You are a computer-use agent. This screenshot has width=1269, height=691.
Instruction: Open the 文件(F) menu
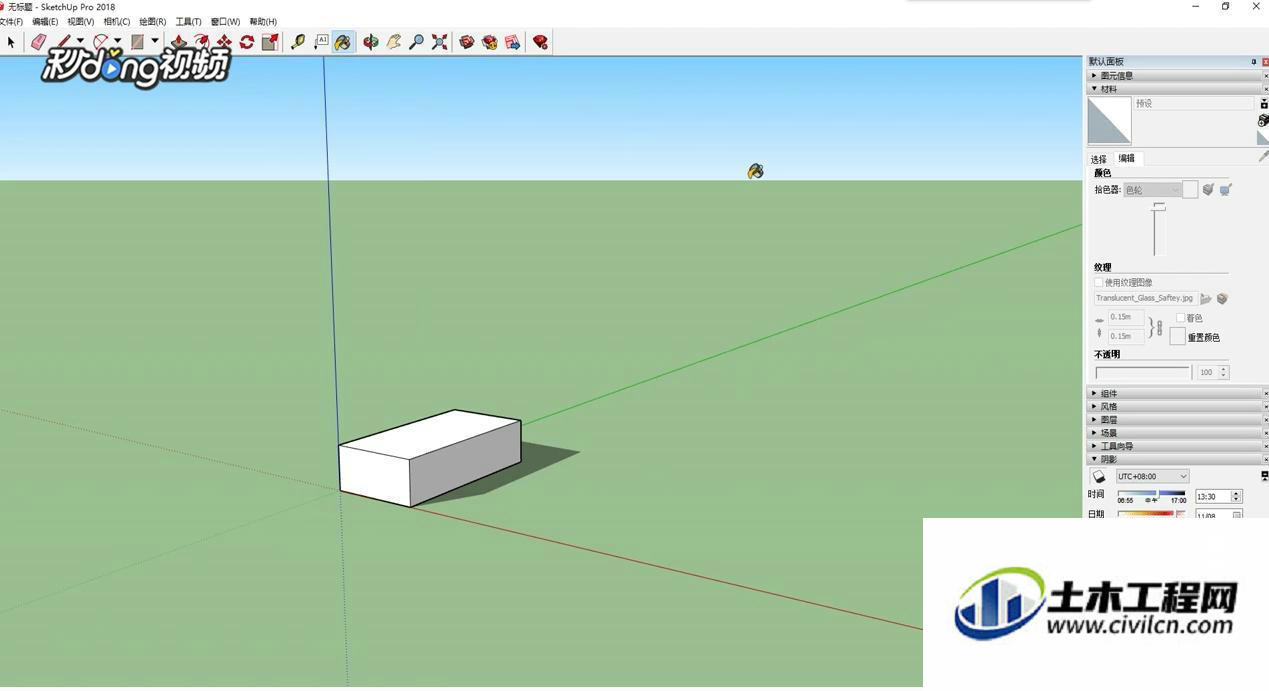11,21
